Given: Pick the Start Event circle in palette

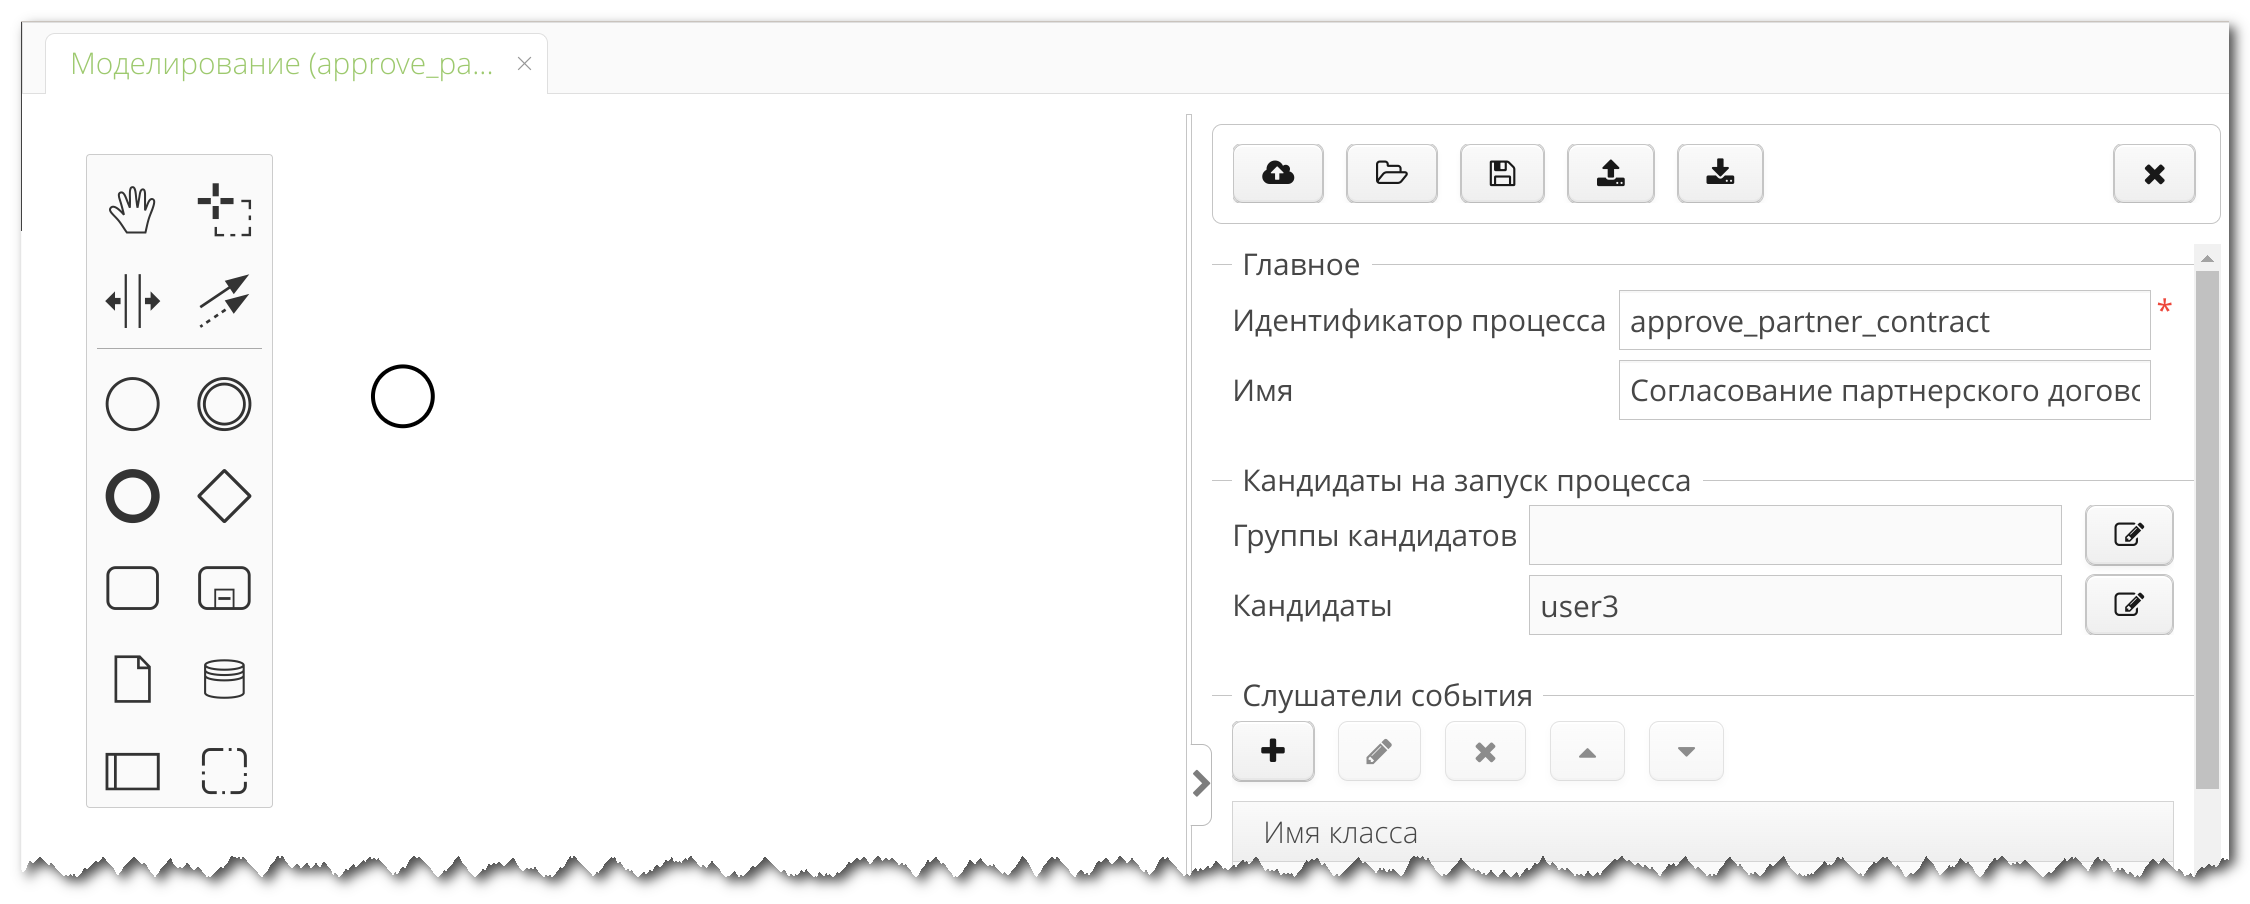Looking at the screenshot, I should (132, 404).
